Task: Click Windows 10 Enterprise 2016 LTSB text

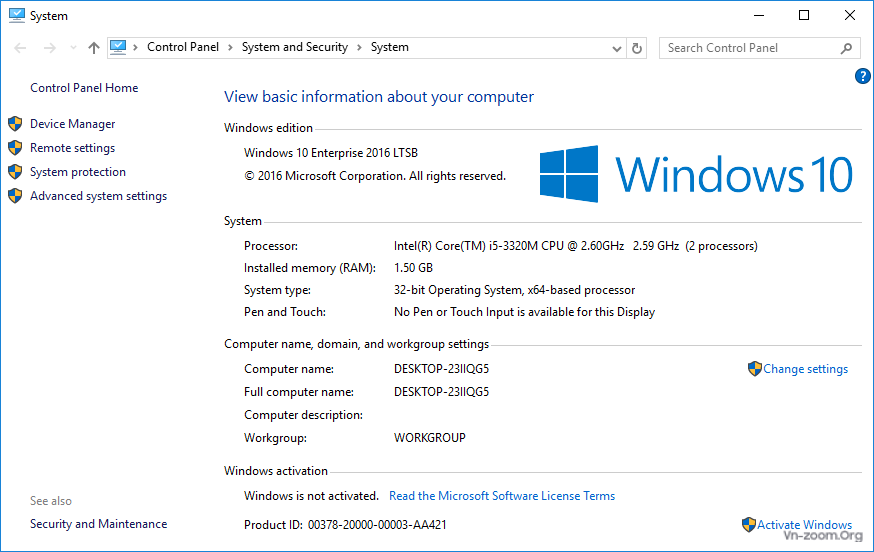Action: coord(331,153)
